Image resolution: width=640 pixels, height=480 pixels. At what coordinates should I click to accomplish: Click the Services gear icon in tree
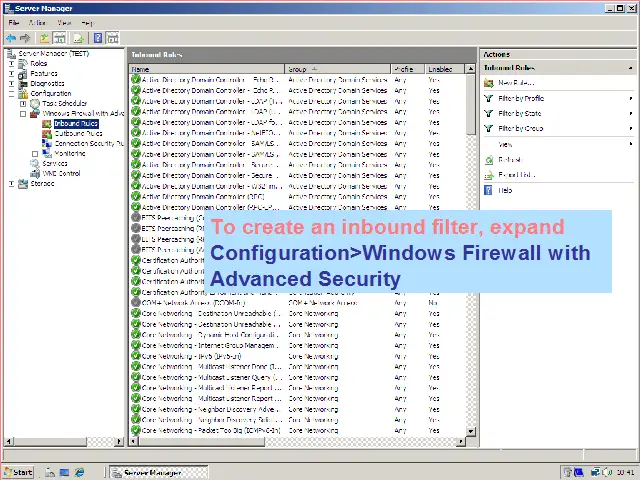coord(35,163)
